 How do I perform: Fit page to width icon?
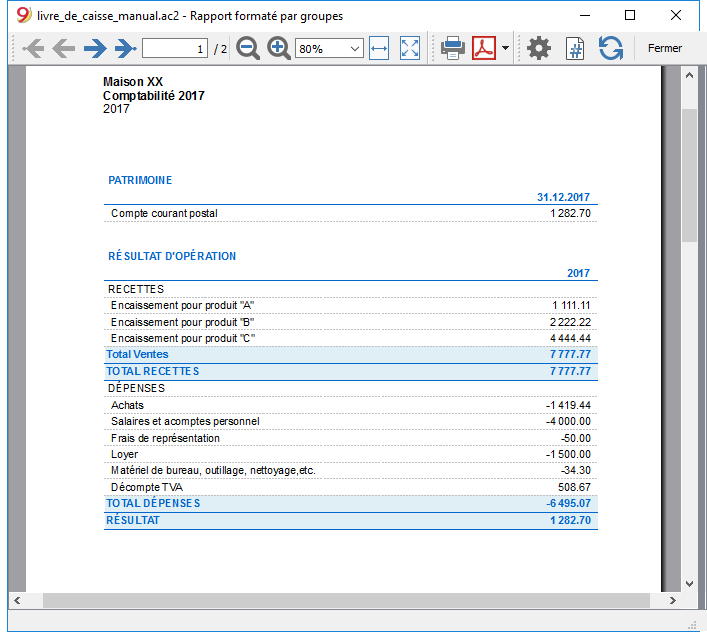click(379, 48)
